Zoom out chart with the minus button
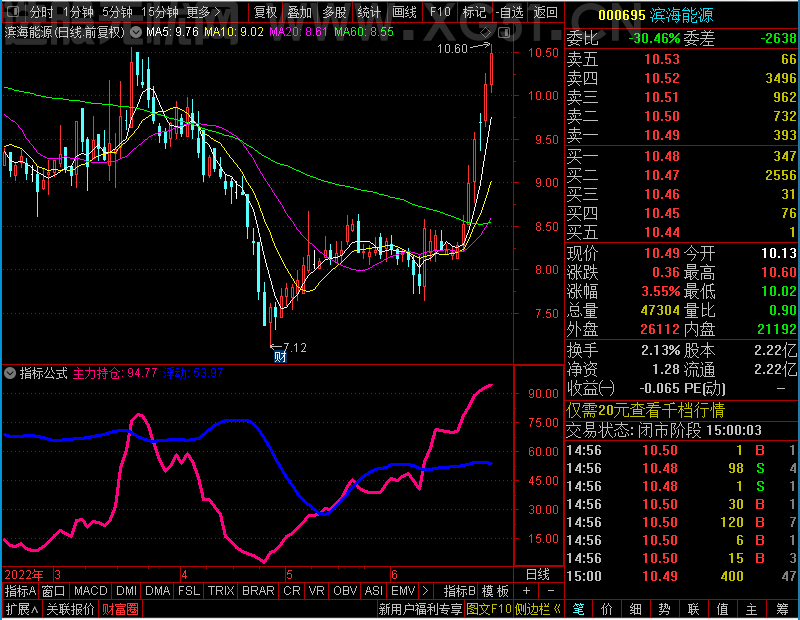This screenshot has height=620, width=800. 551,591
